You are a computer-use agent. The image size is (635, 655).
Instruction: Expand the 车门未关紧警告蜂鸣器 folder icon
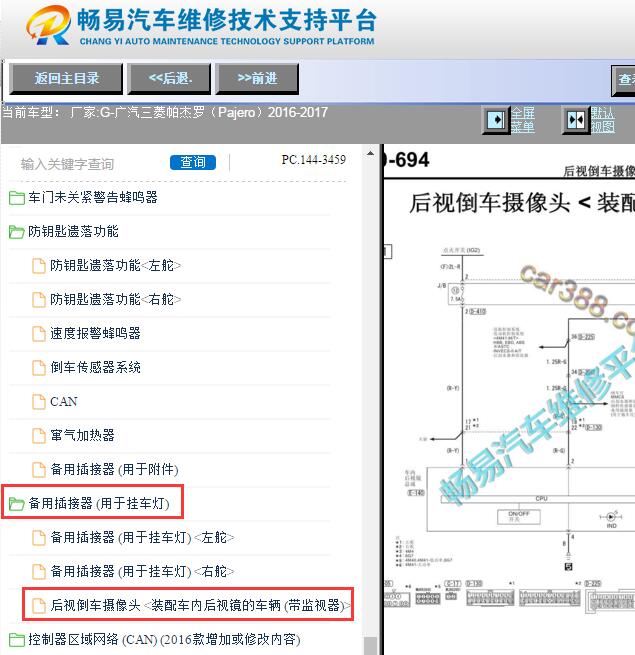(x=17, y=198)
